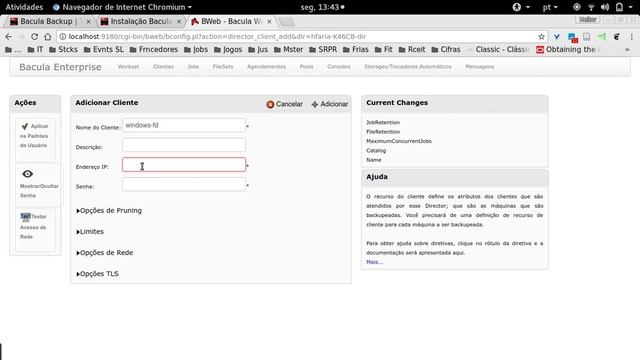640x360 pixels.
Task: Open the Stcks bookmarks folder
Action: tap(63, 49)
